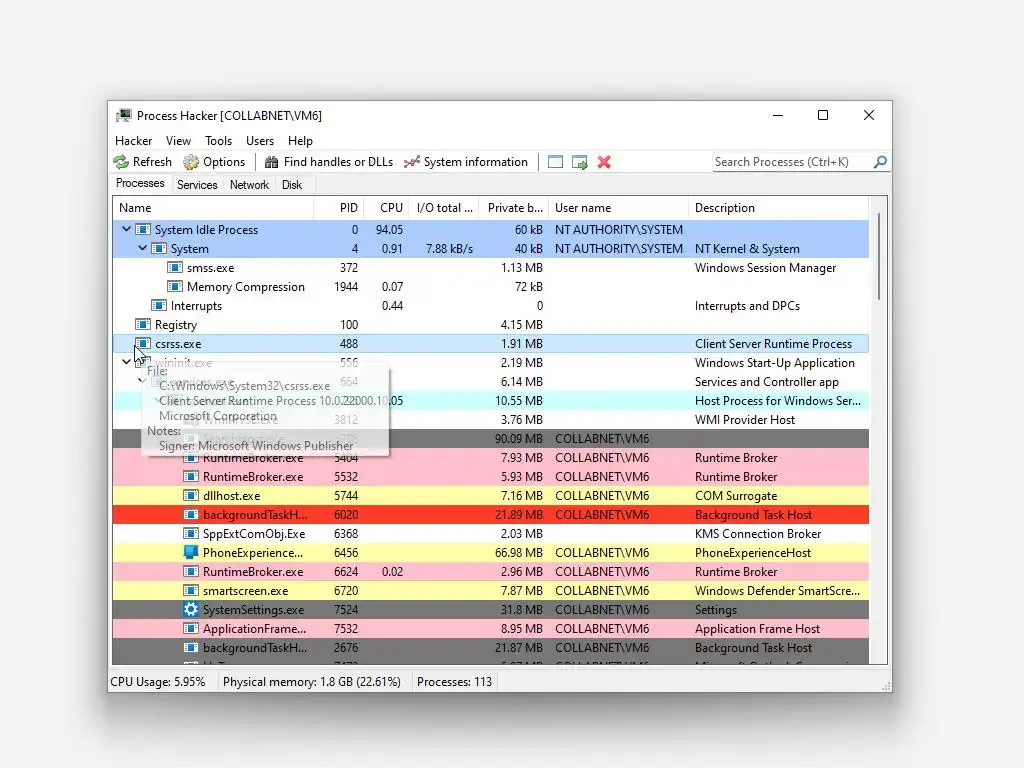Viewport: 1024px width, 768px height.
Task: Collapse the wininit.exe tree node
Action: 126,362
